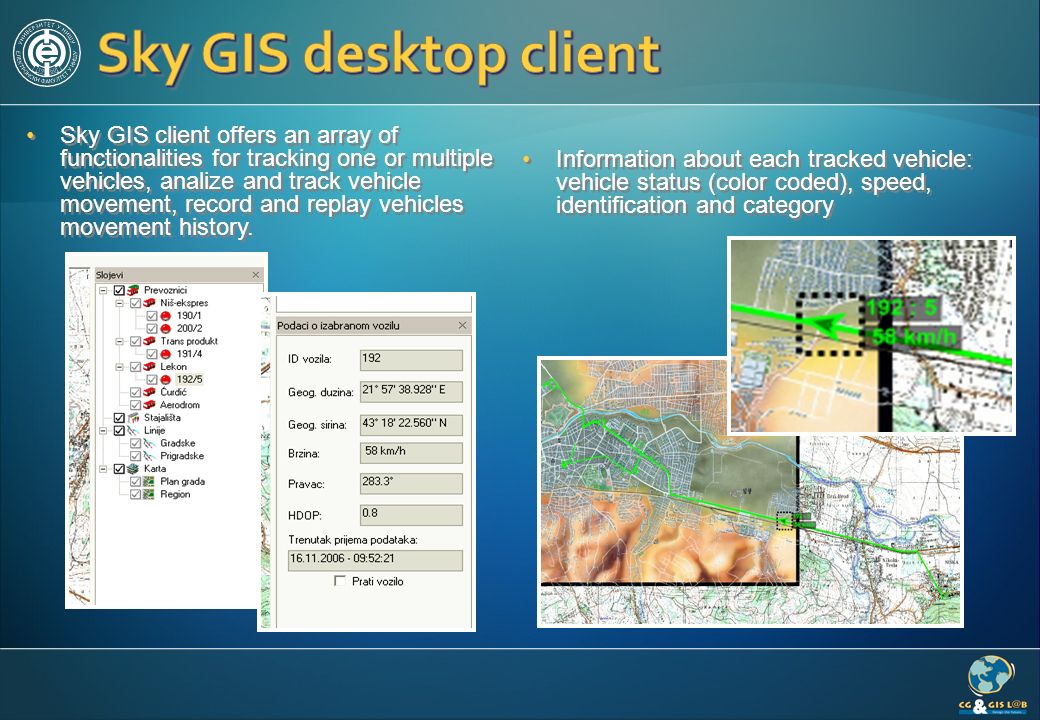Toggle the checkbox for vehicle 190/1
Image resolution: width=1040 pixels, height=720 pixels.
pos(152,316)
